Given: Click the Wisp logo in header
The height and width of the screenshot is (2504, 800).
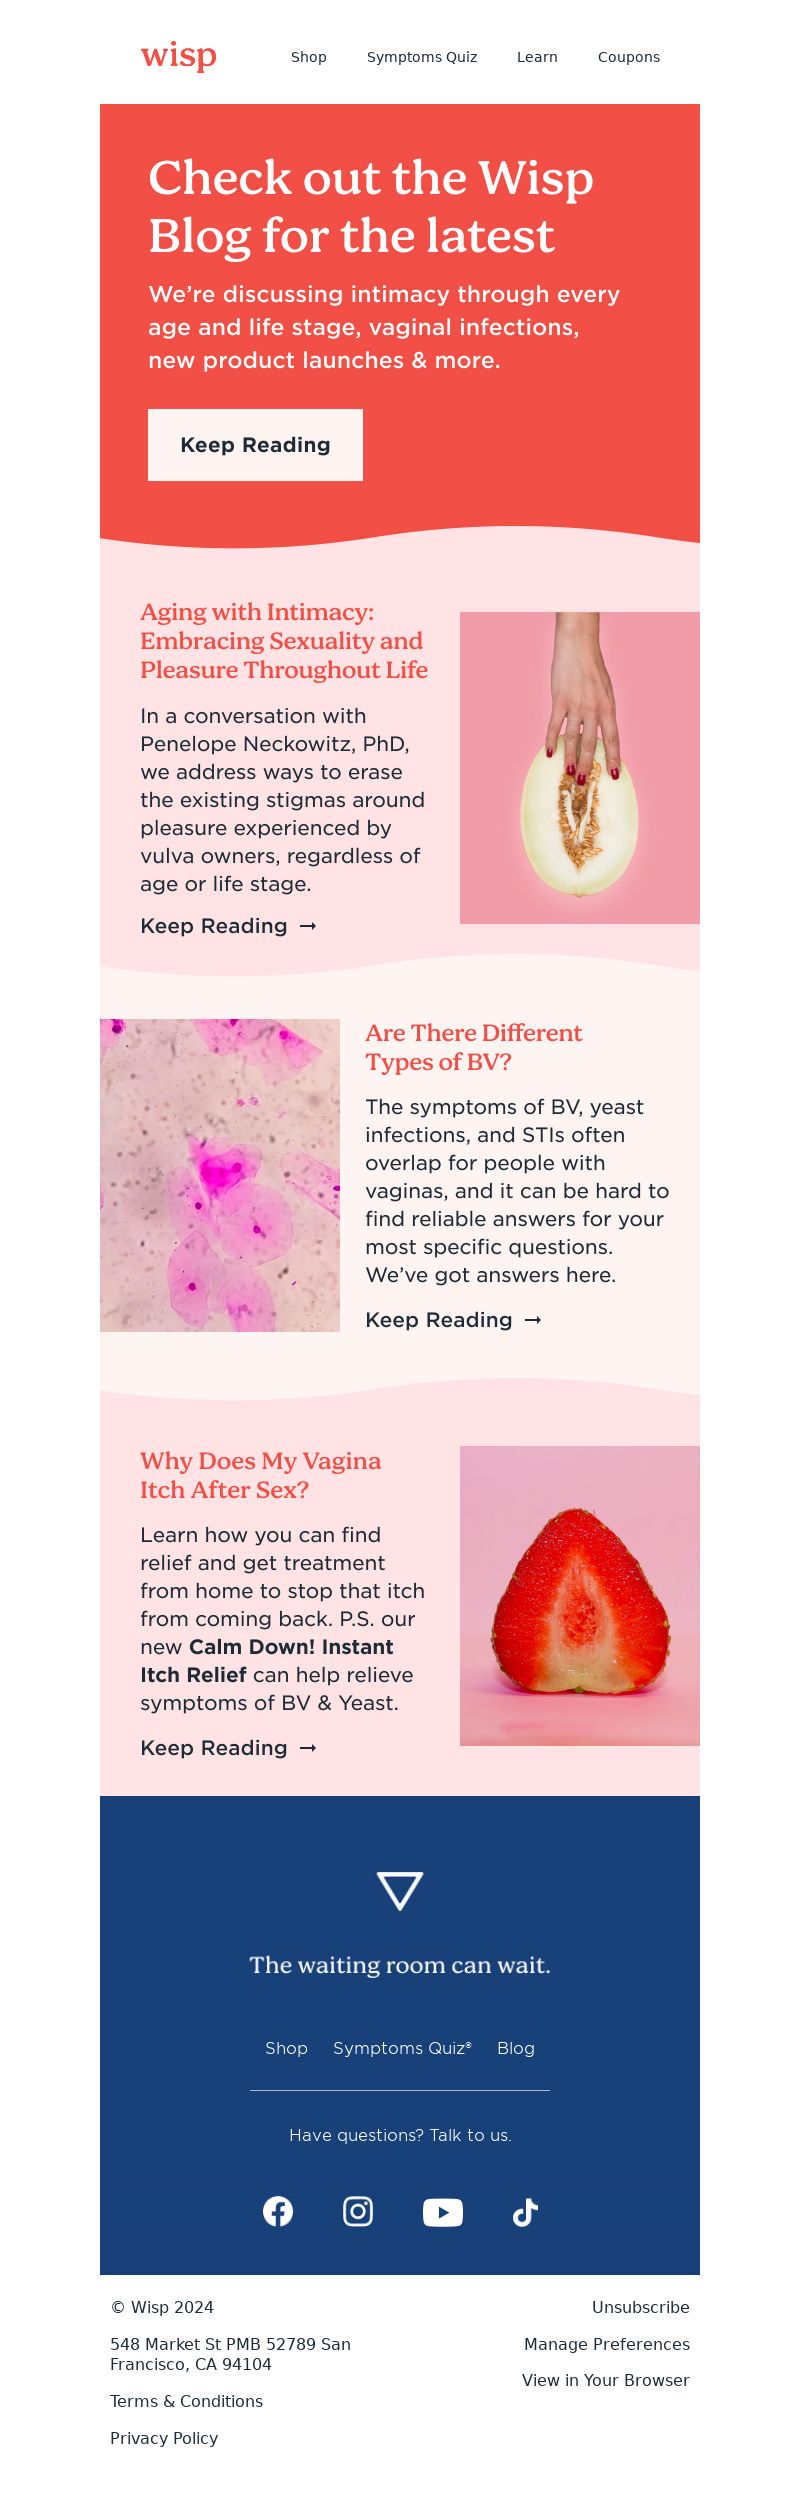Looking at the screenshot, I should (x=178, y=56).
